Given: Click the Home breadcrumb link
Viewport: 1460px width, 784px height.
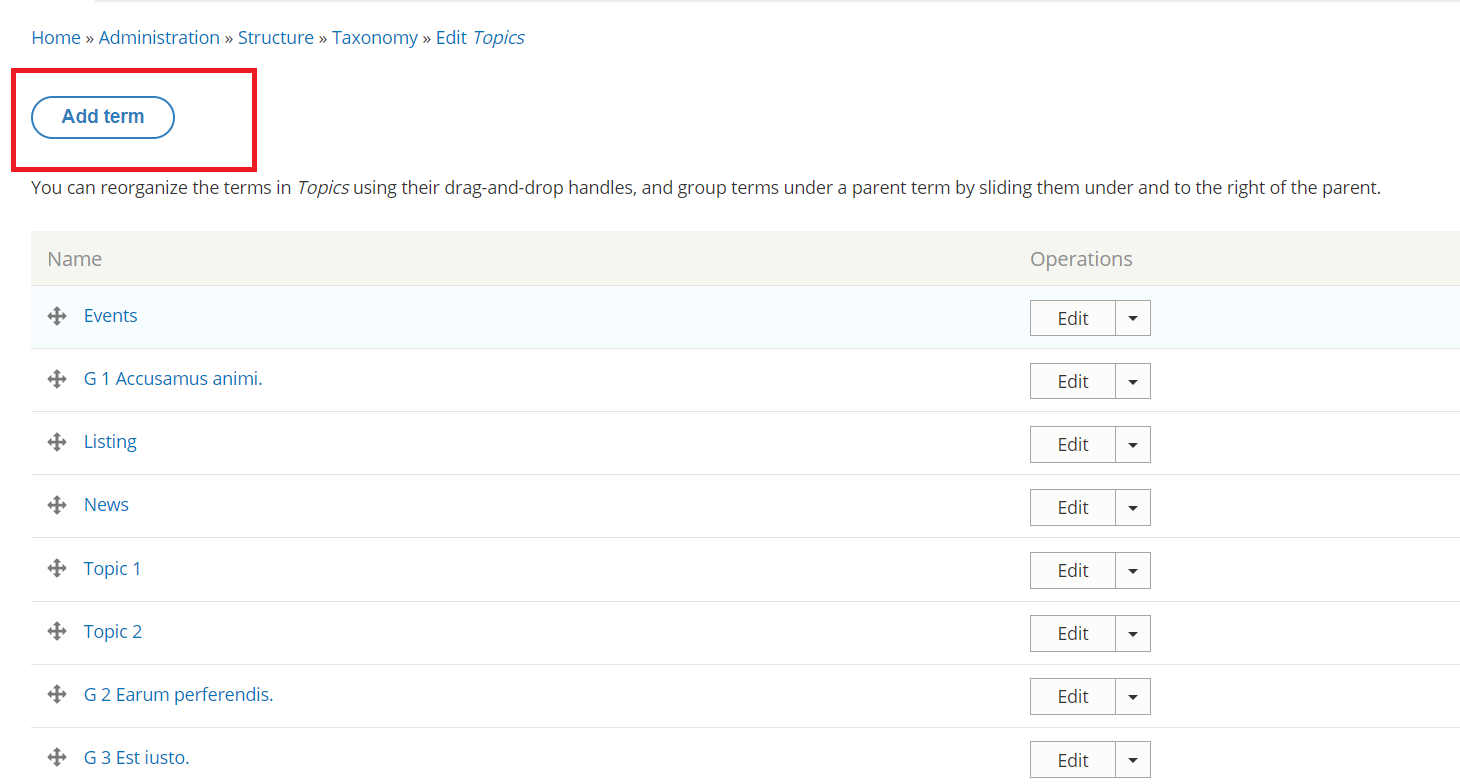Looking at the screenshot, I should pos(56,38).
